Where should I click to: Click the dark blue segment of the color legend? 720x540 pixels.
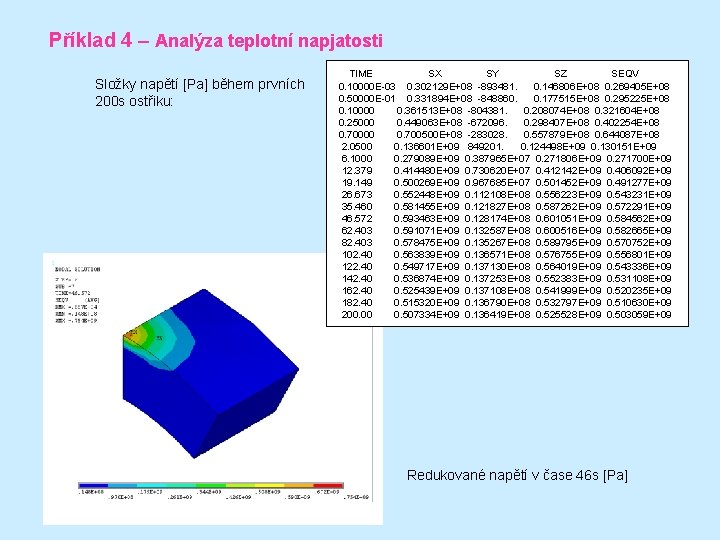93,485
